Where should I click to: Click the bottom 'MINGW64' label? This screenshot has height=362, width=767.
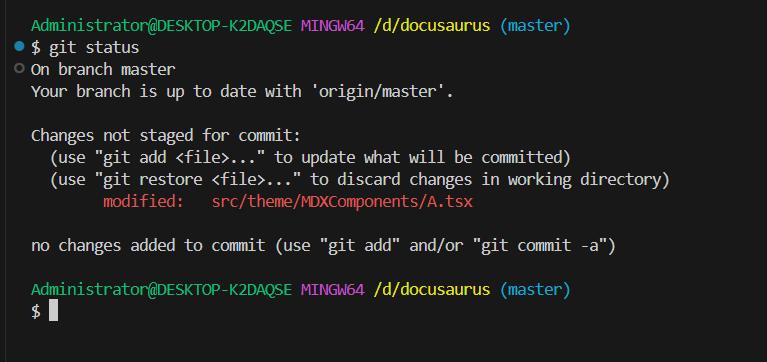tap(333, 290)
